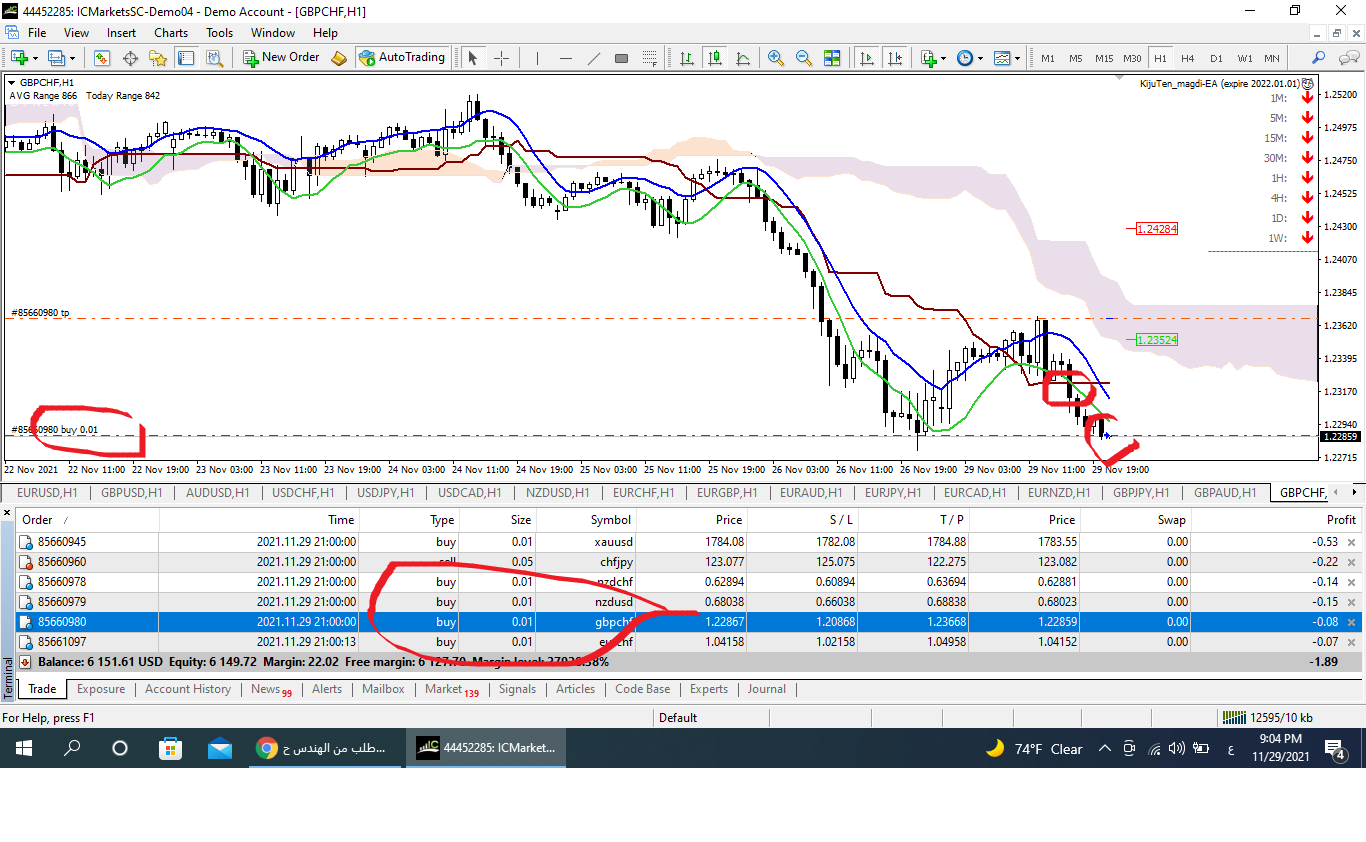Toggle chart Auto Scroll
Image resolution: width=1366 pixels, height=842 pixels.
point(866,58)
